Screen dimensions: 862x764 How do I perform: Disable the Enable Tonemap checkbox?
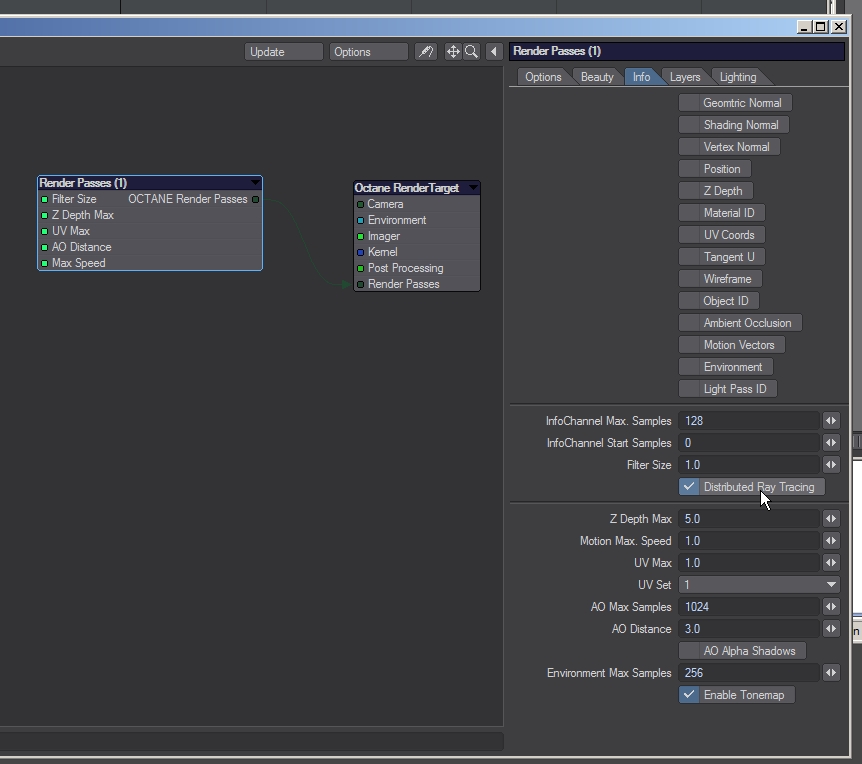(737, 695)
